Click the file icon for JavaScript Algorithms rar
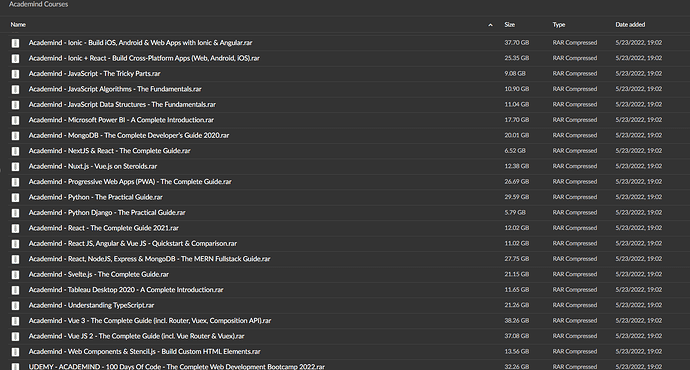The image size is (690, 370). (15, 89)
